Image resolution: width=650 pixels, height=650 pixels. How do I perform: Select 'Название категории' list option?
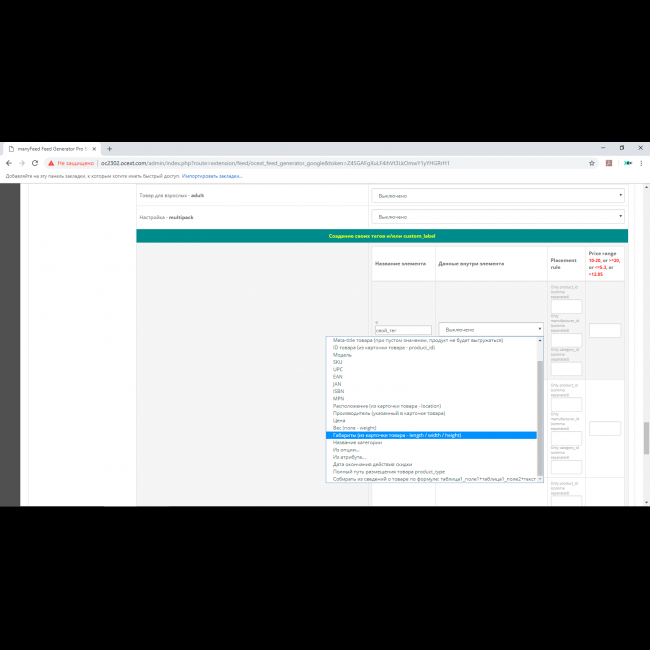[357, 442]
